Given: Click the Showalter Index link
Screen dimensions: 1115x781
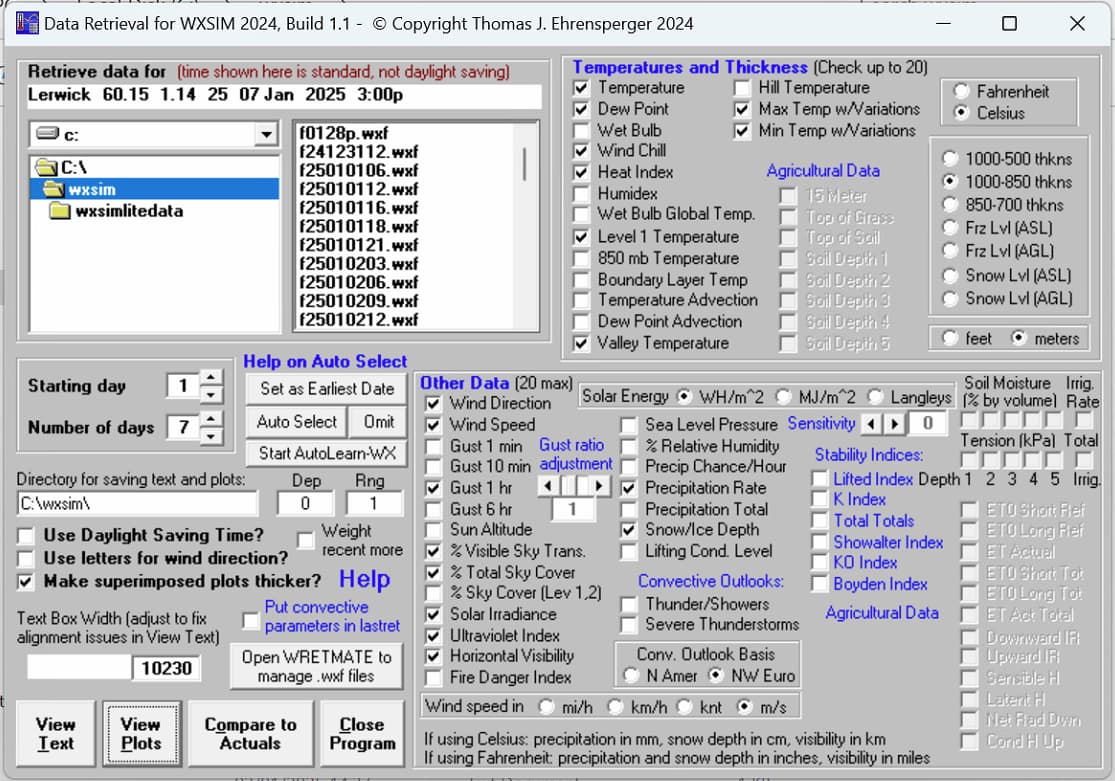Looking at the screenshot, I should [x=888, y=542].
